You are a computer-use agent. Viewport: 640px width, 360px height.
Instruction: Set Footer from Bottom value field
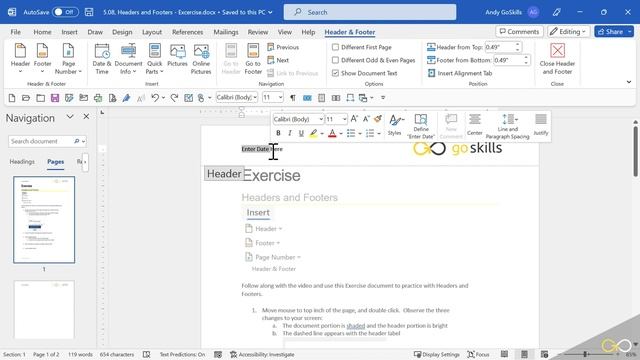pyautogui.click(x=508, y=60)
